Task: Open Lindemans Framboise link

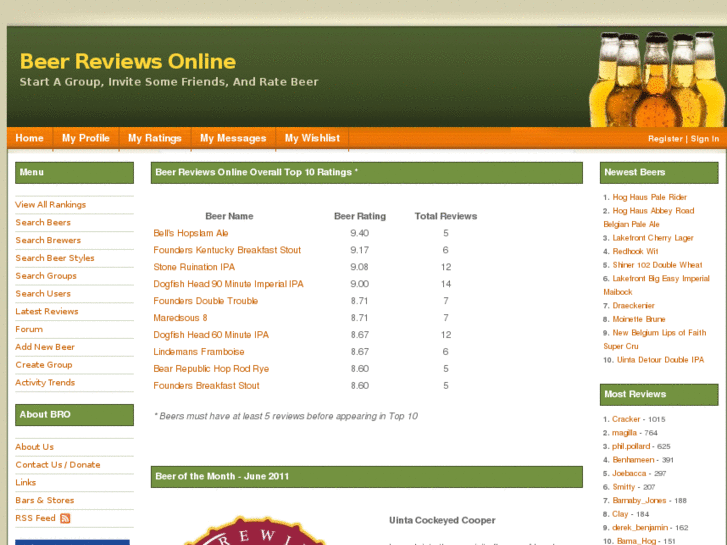Action: click(x=199, y=352)
